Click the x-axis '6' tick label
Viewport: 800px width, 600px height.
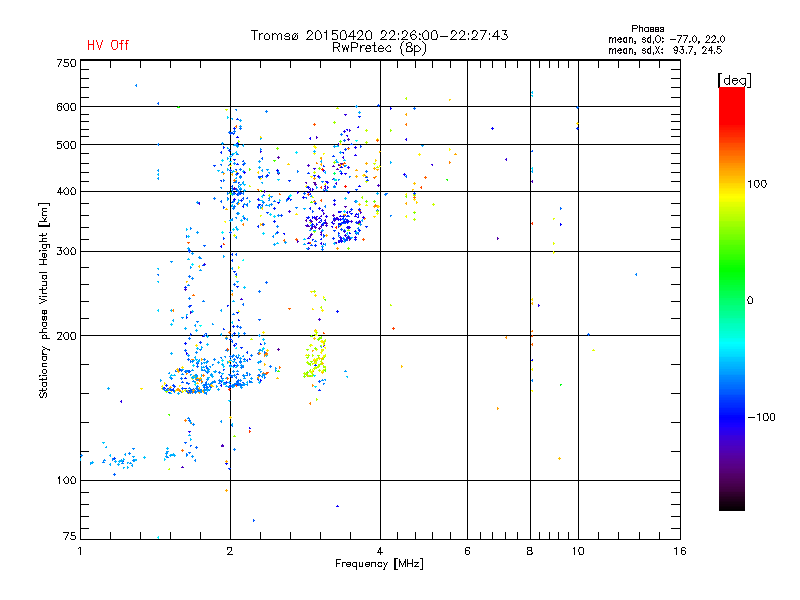tap(467, 551)
